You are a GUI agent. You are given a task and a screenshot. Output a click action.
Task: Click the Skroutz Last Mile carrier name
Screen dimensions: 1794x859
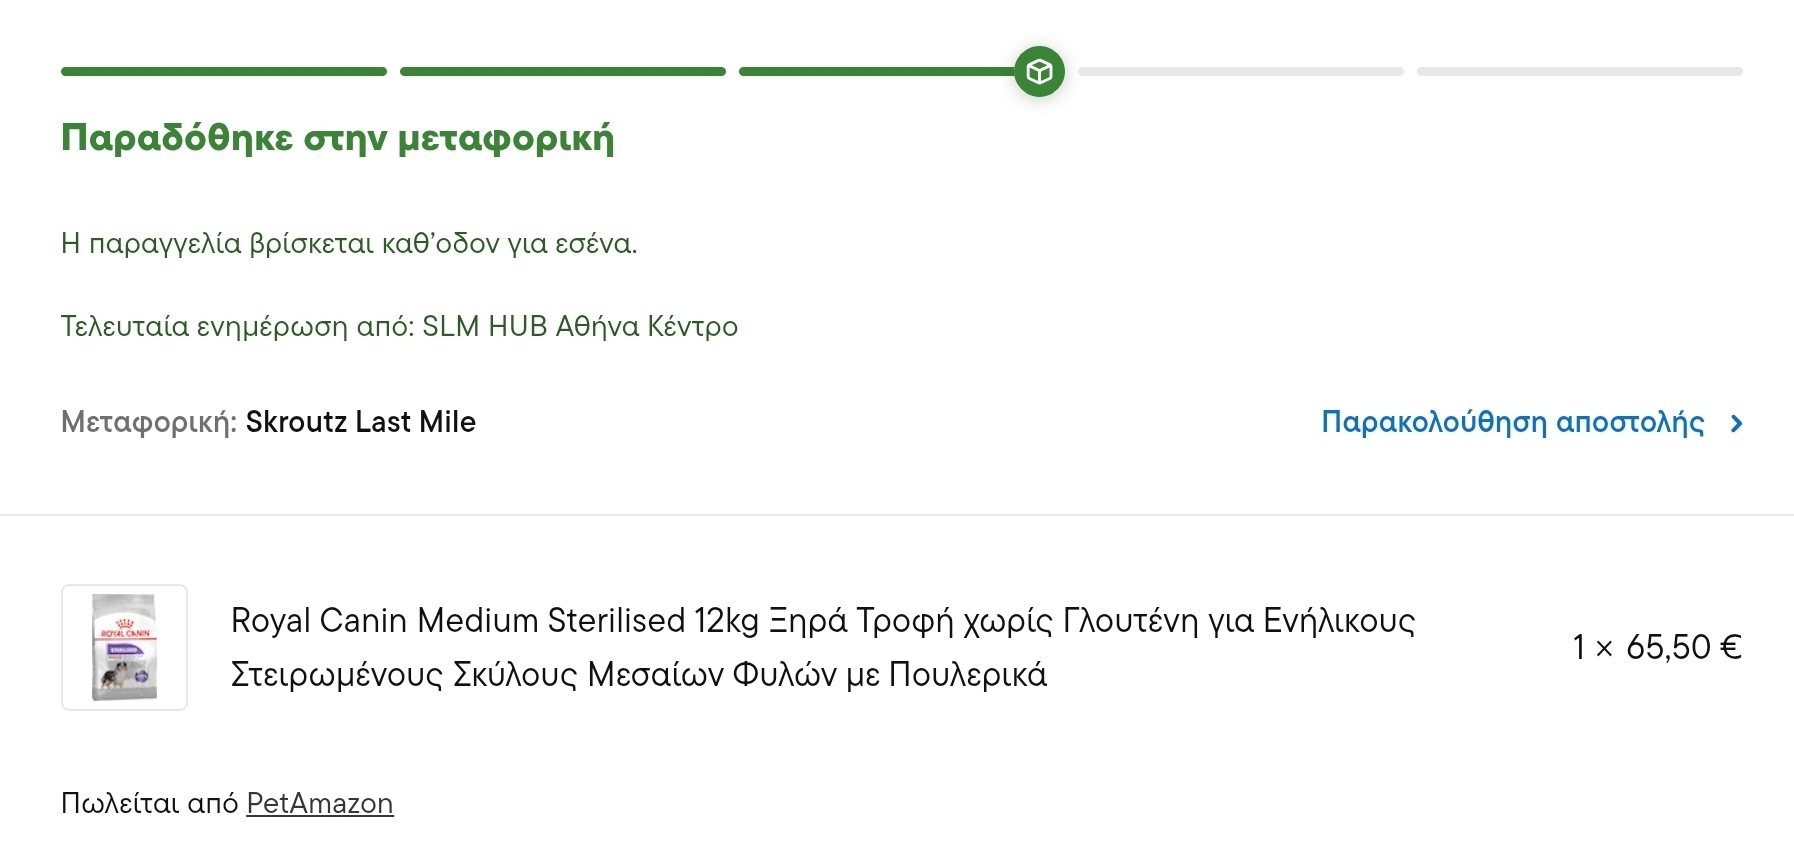pos(360,422)
